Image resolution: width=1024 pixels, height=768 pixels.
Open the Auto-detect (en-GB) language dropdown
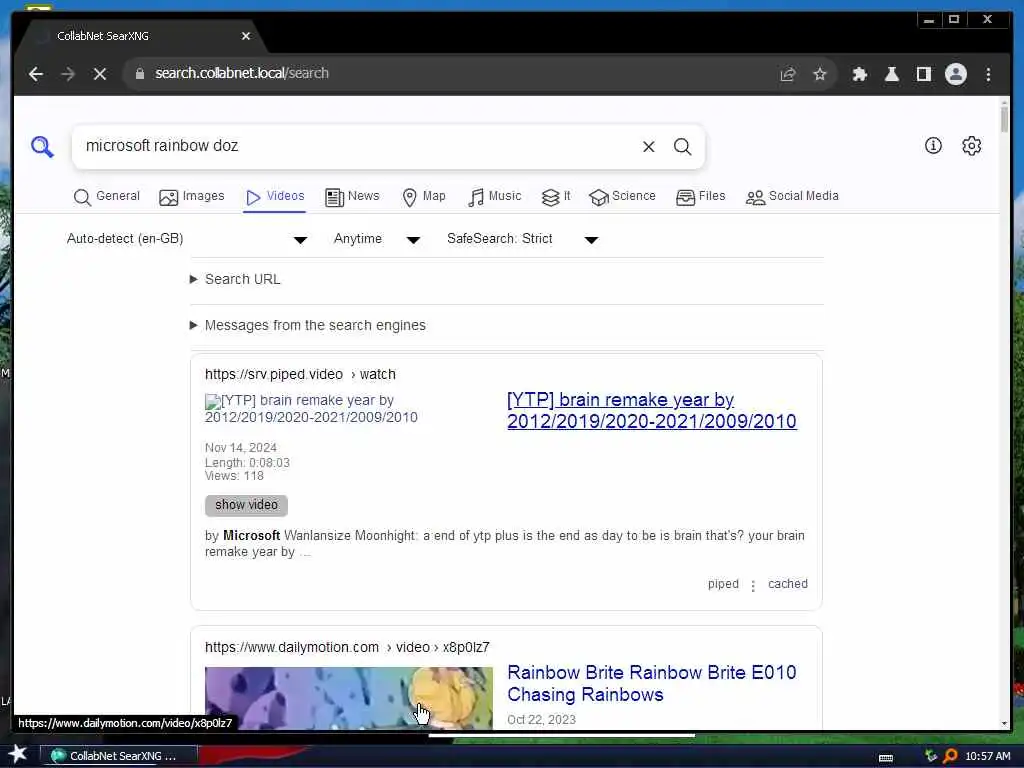click(x=187, y=239)
